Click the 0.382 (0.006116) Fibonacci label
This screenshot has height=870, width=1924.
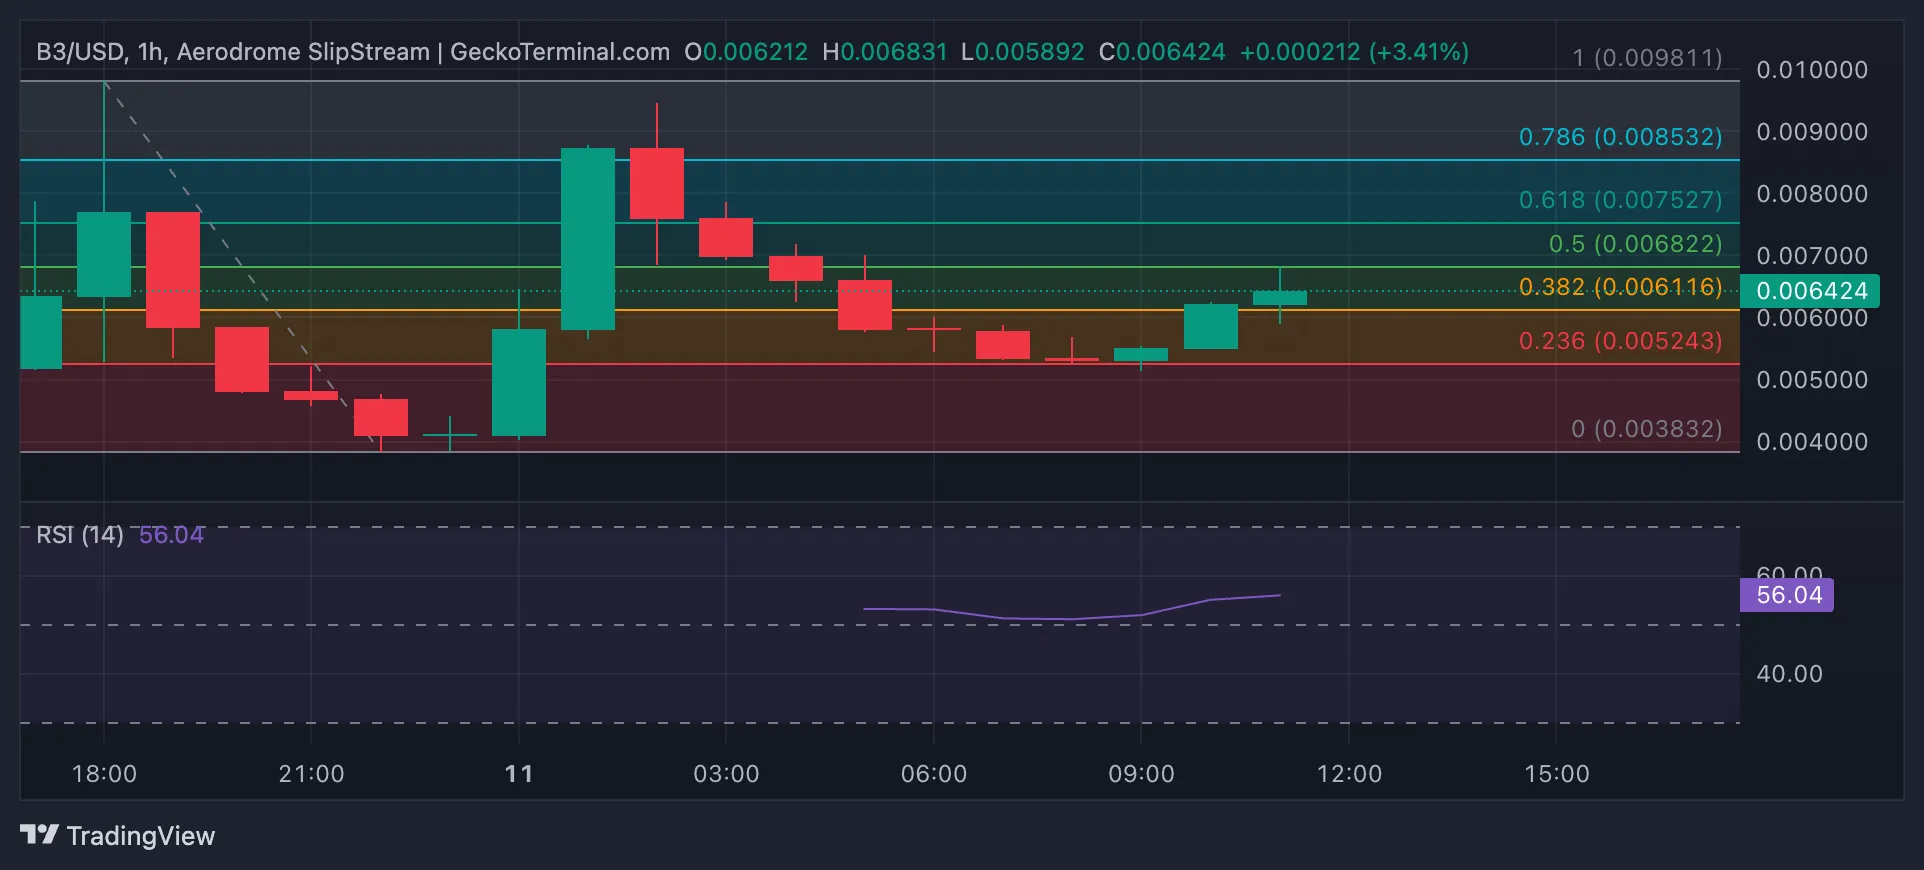point(1620,288)
